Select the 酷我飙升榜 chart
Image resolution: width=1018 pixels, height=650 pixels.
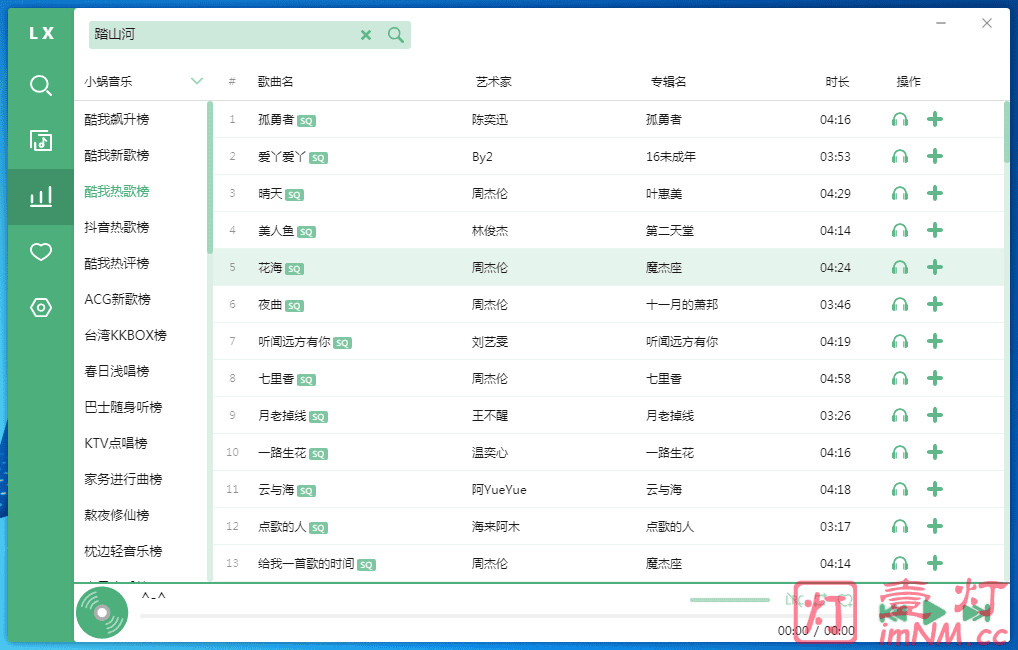click(117, 120)
